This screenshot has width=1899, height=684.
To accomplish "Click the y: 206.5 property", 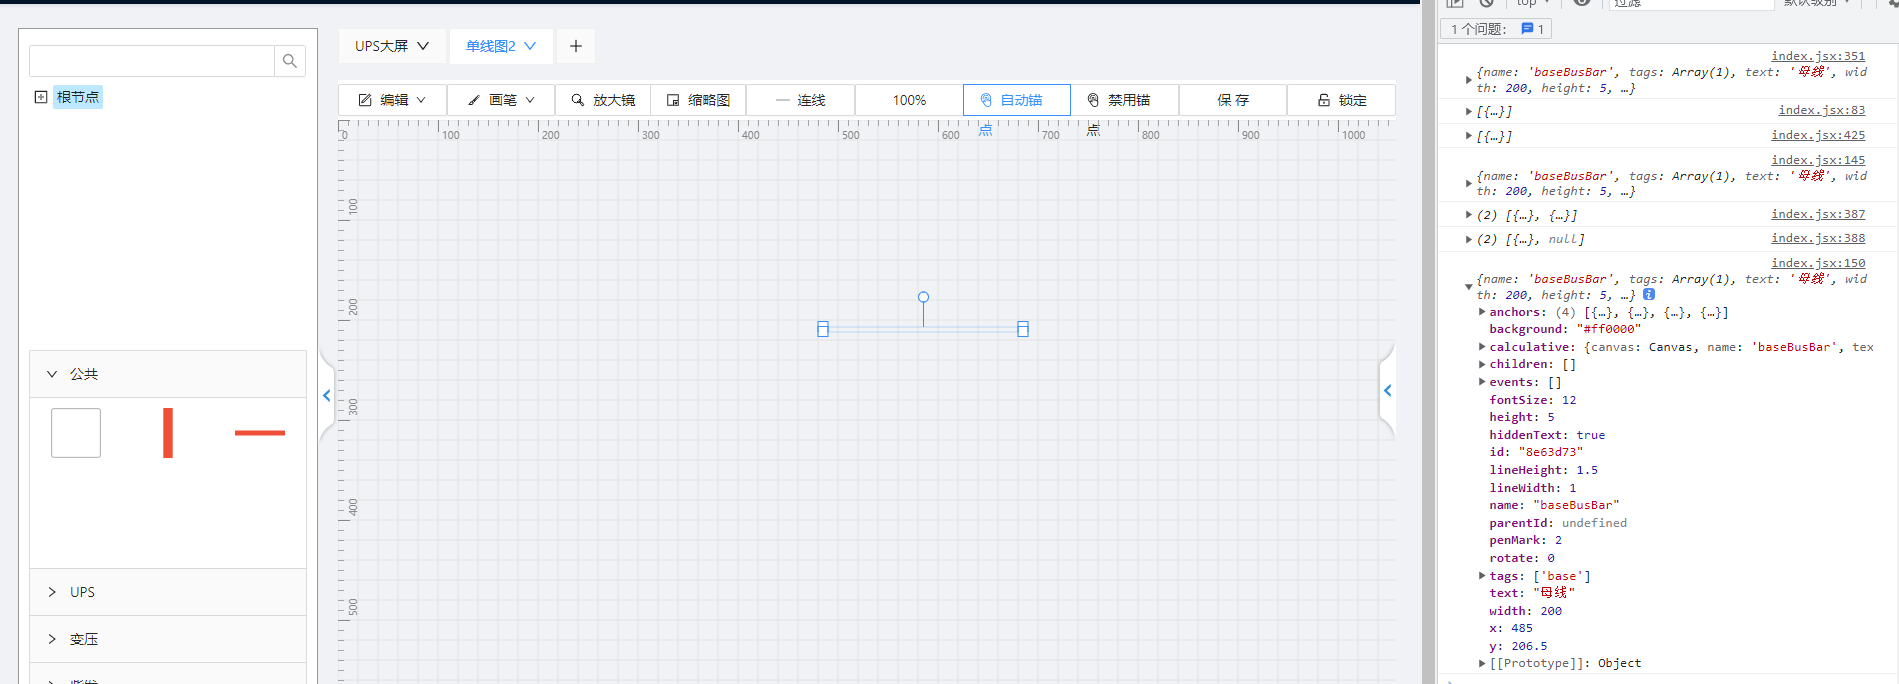I will (1518, 646).
